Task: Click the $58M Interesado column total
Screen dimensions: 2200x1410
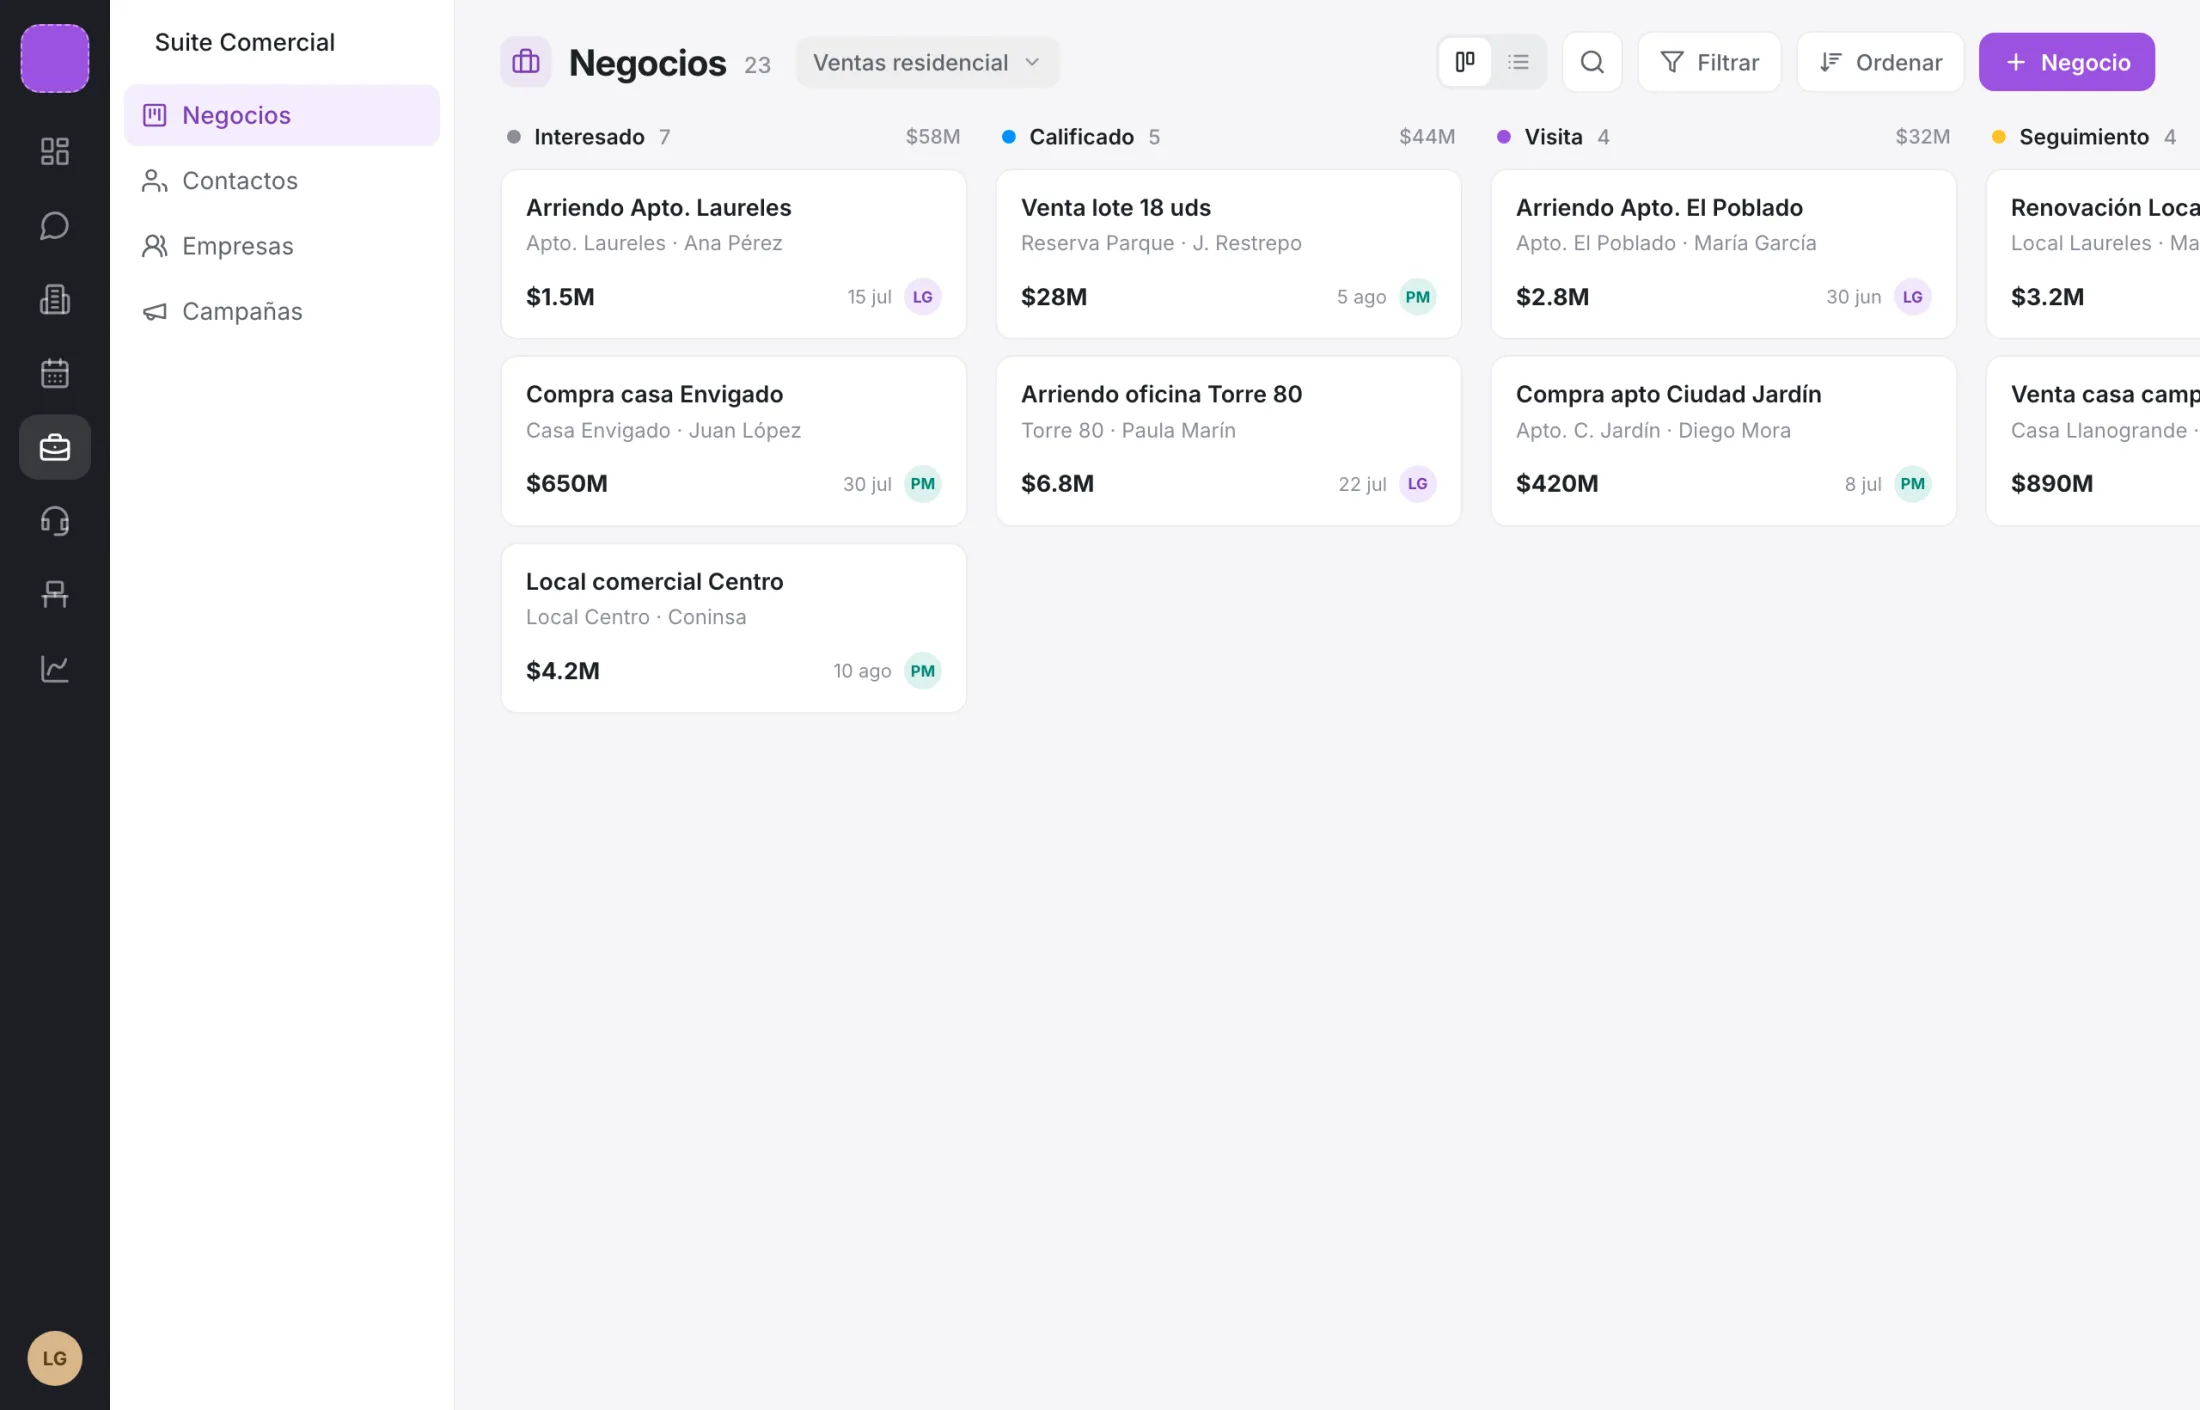Action: pyautogui.click(x=932, y=137)
